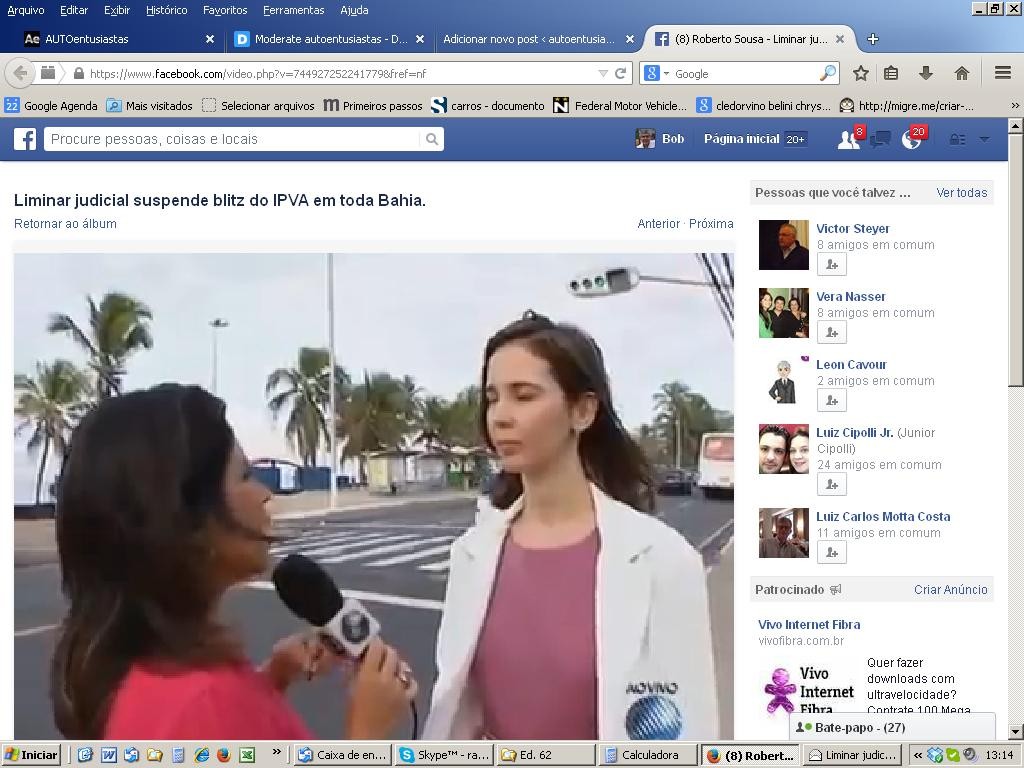Go to the Próxima video link

point(711,224)
